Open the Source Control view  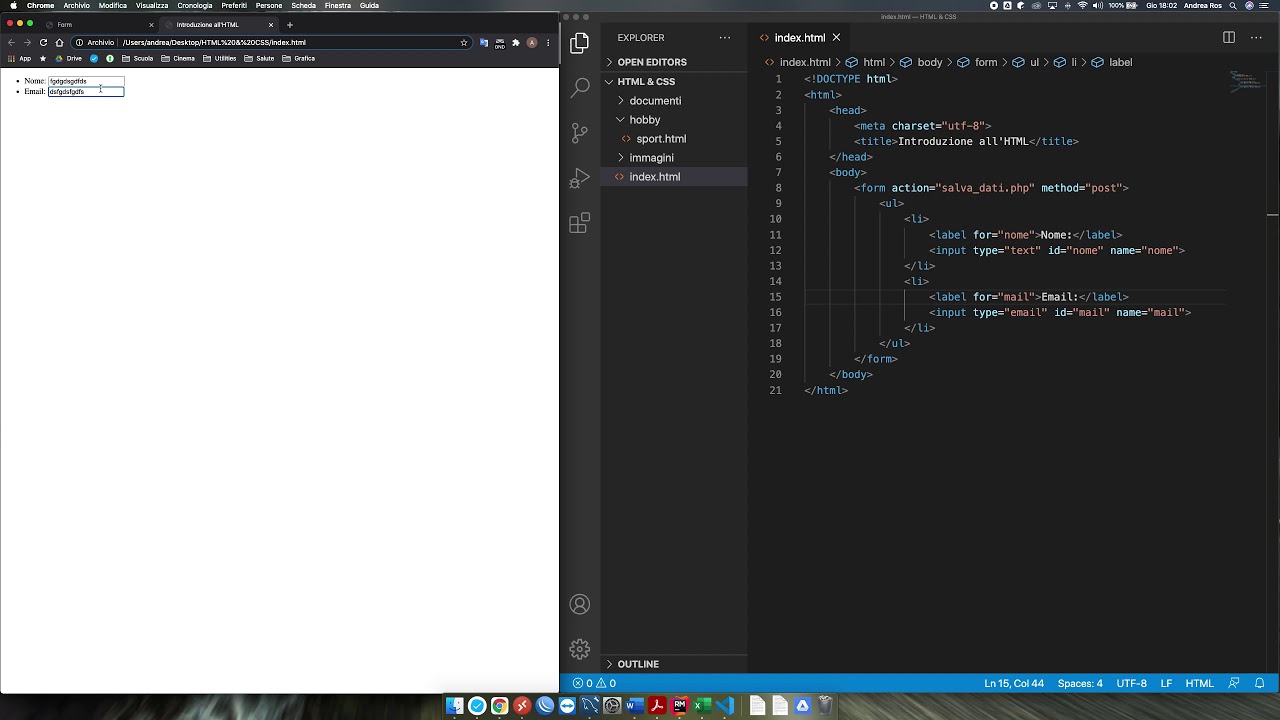tap(579, 133)
